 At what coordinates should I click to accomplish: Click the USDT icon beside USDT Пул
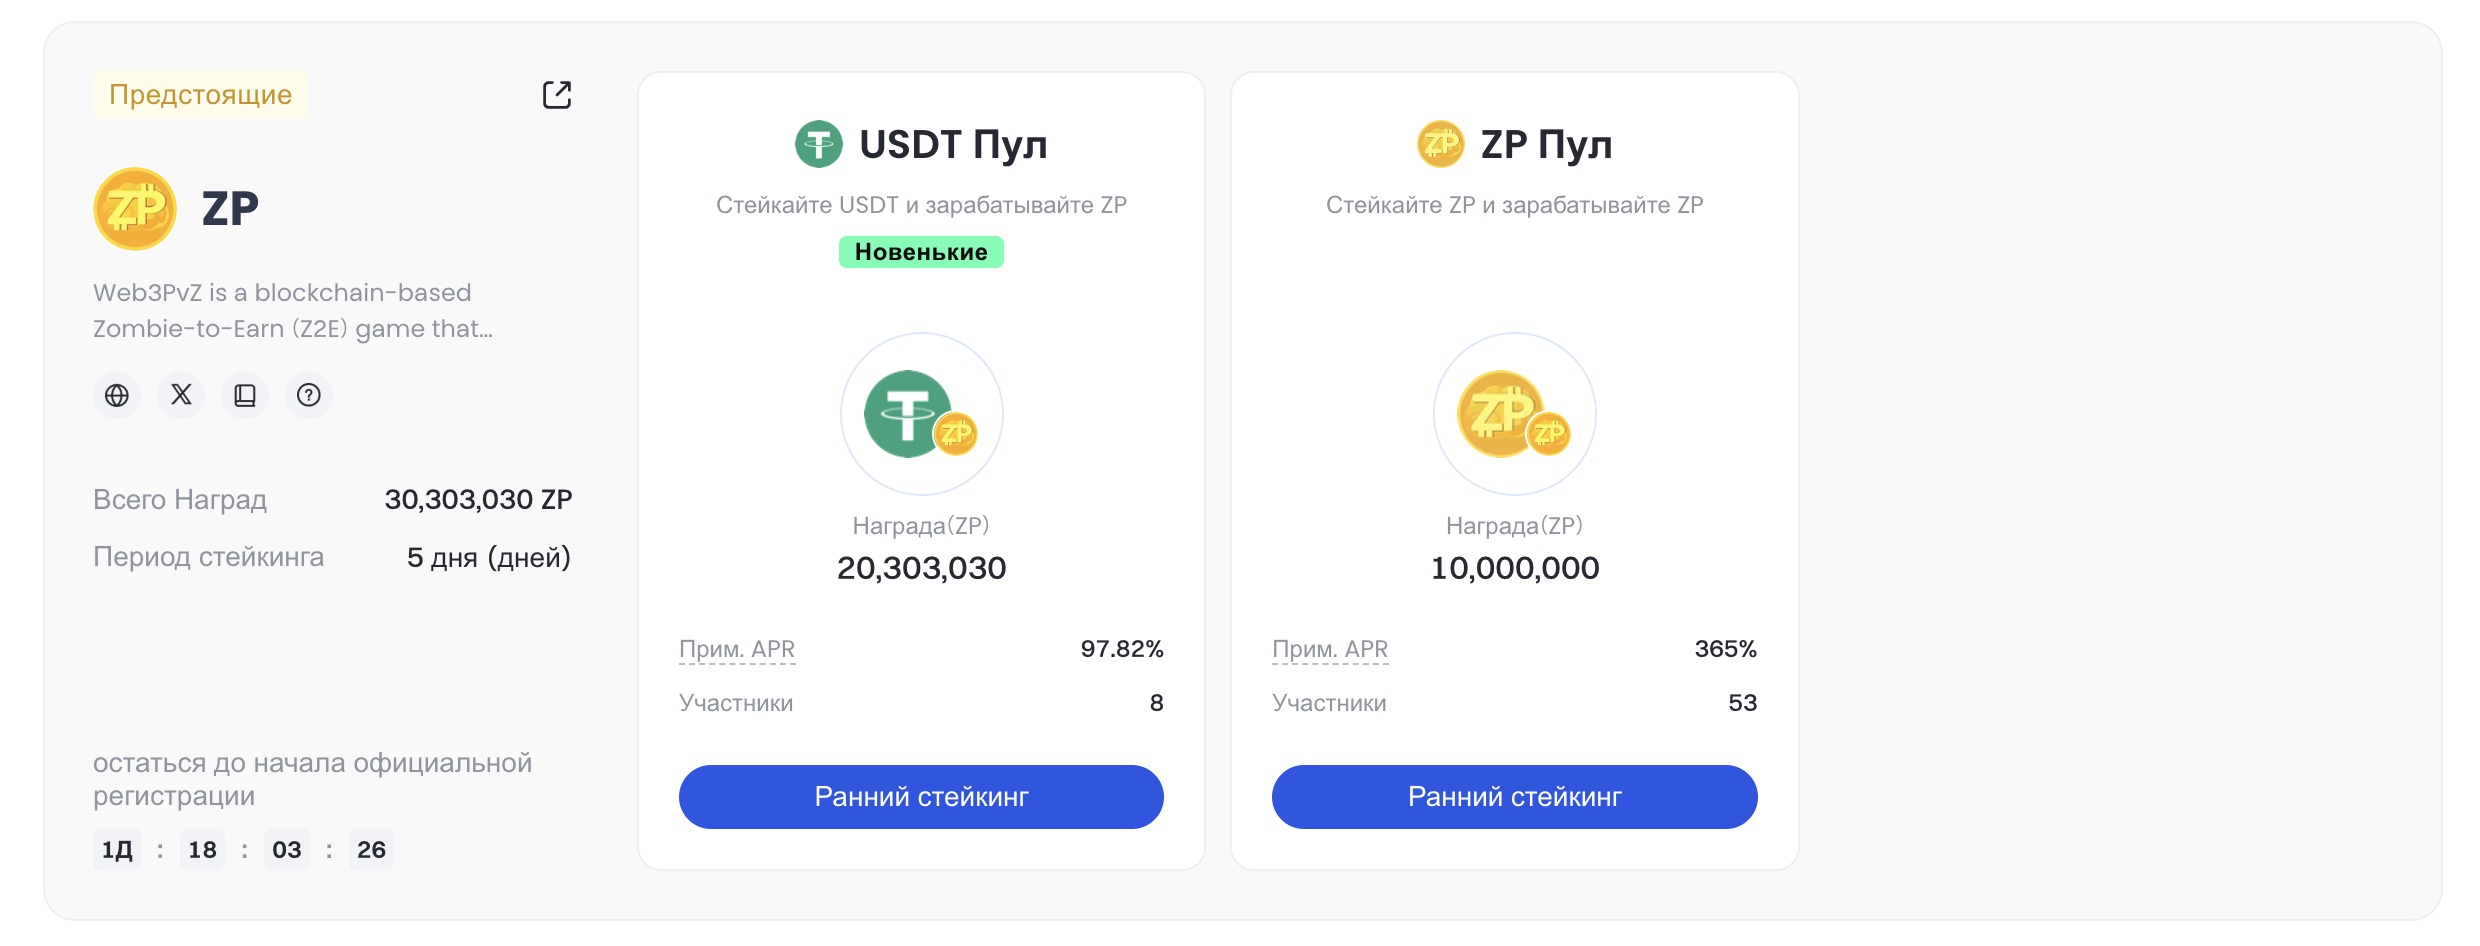819,144
